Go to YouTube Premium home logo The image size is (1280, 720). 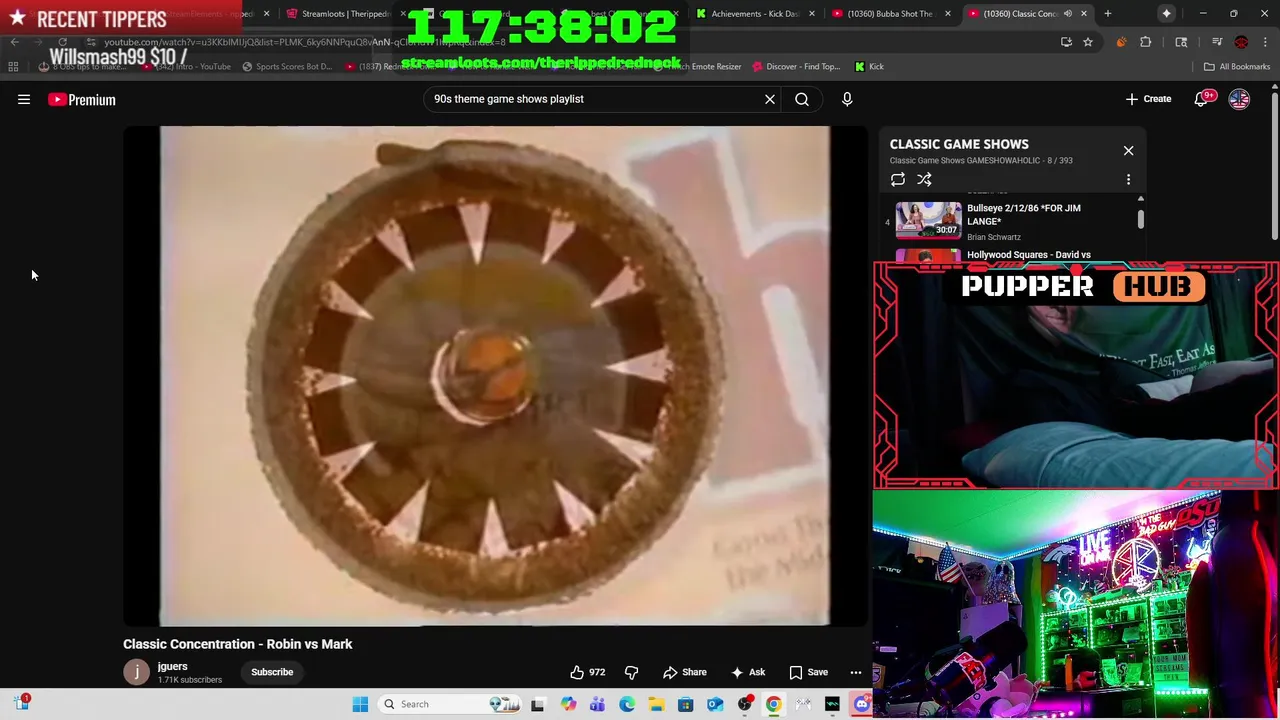tap(82, 99)
